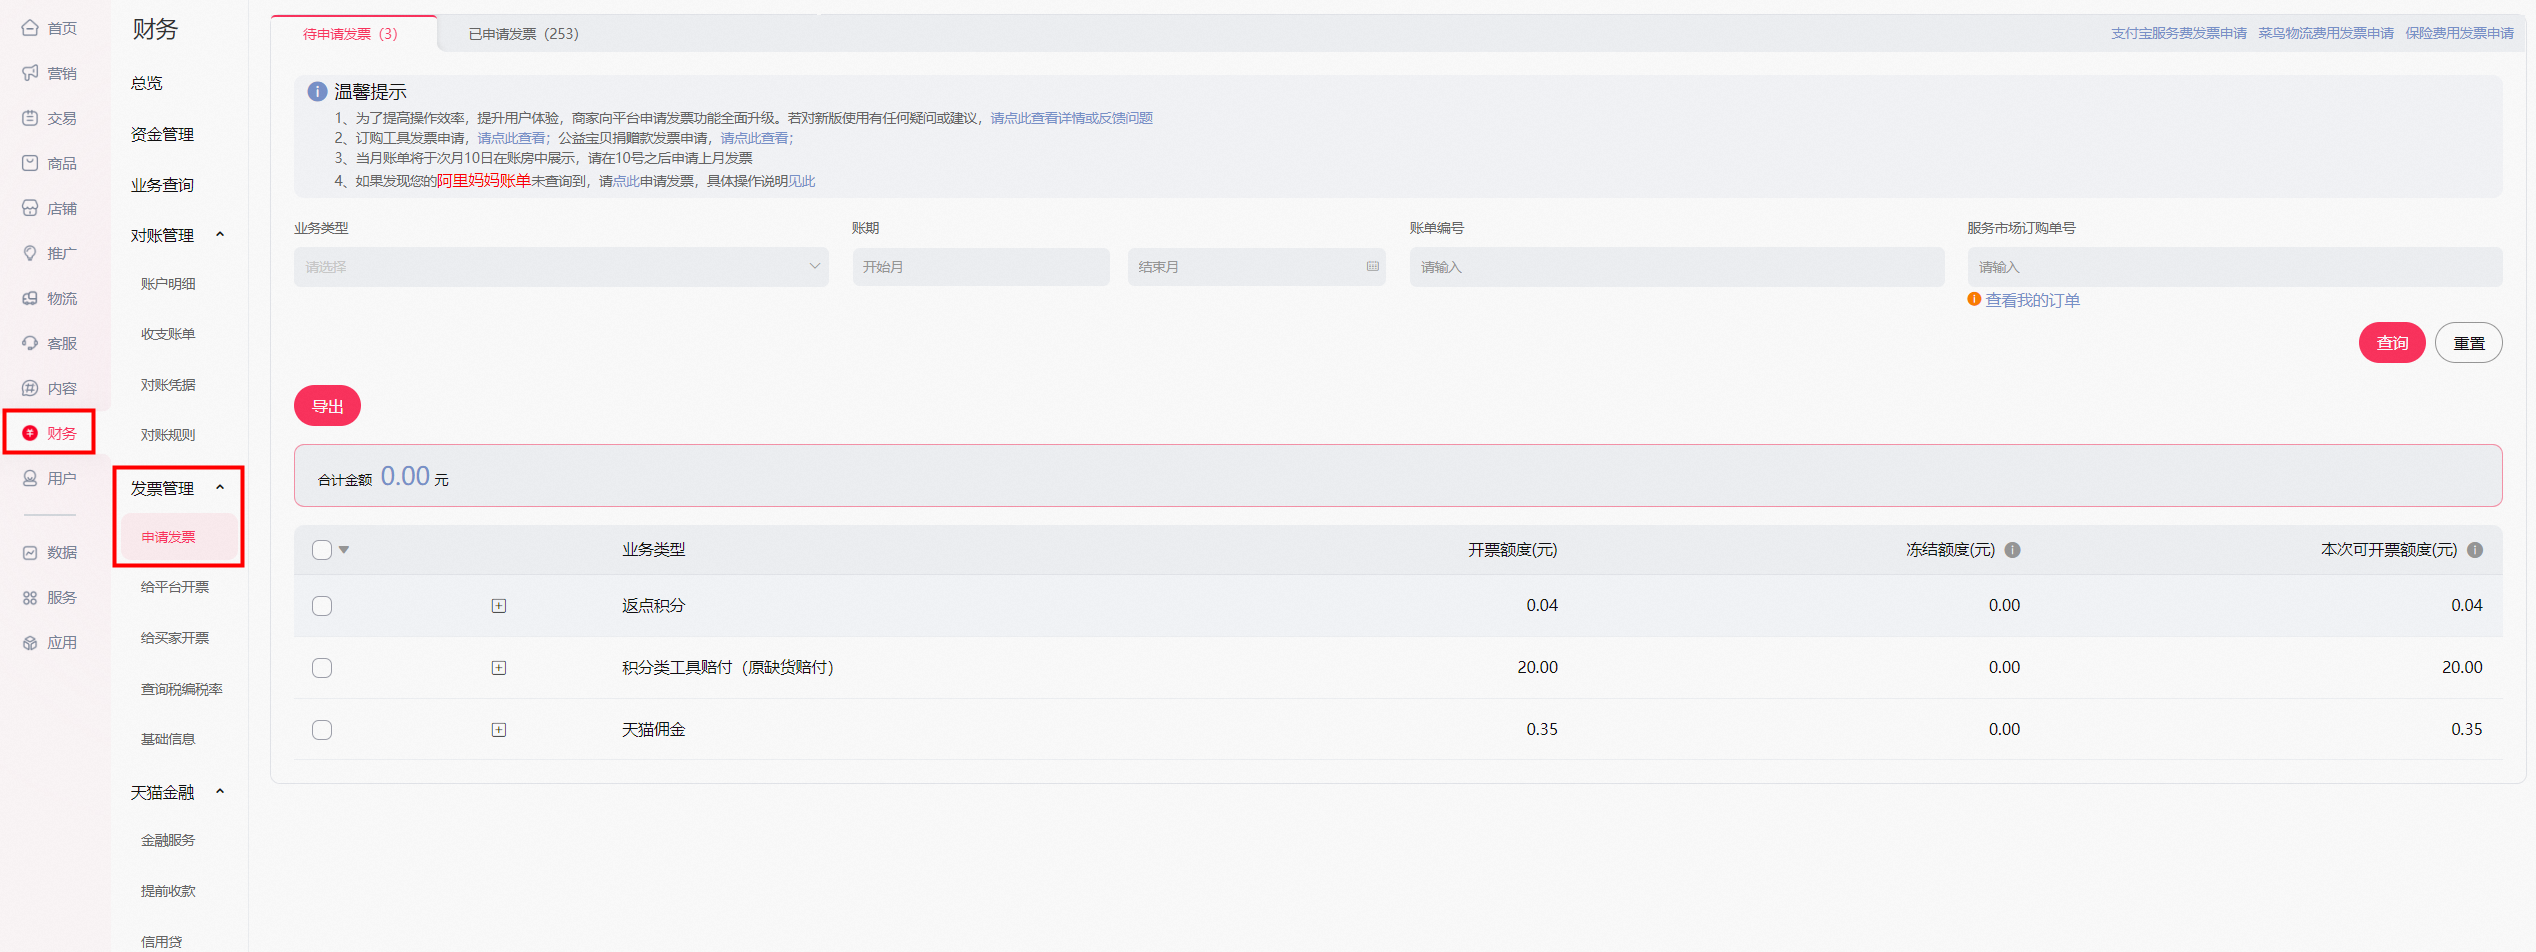2536x952 pixels.
Task: Select 给平台开票 menu item
Action: [175, 587]
